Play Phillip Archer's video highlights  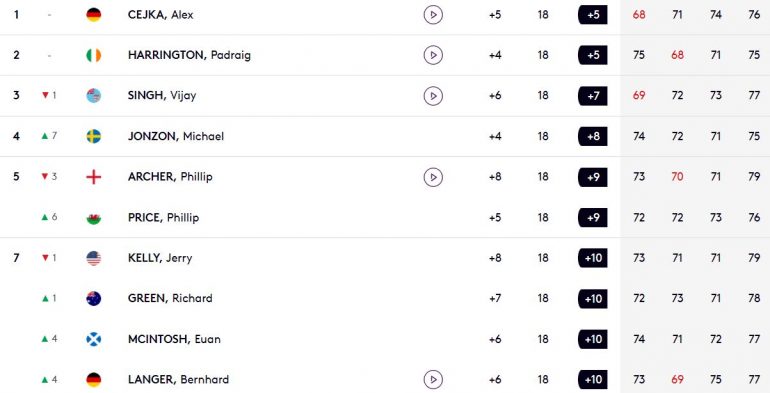tap(433, 177)
